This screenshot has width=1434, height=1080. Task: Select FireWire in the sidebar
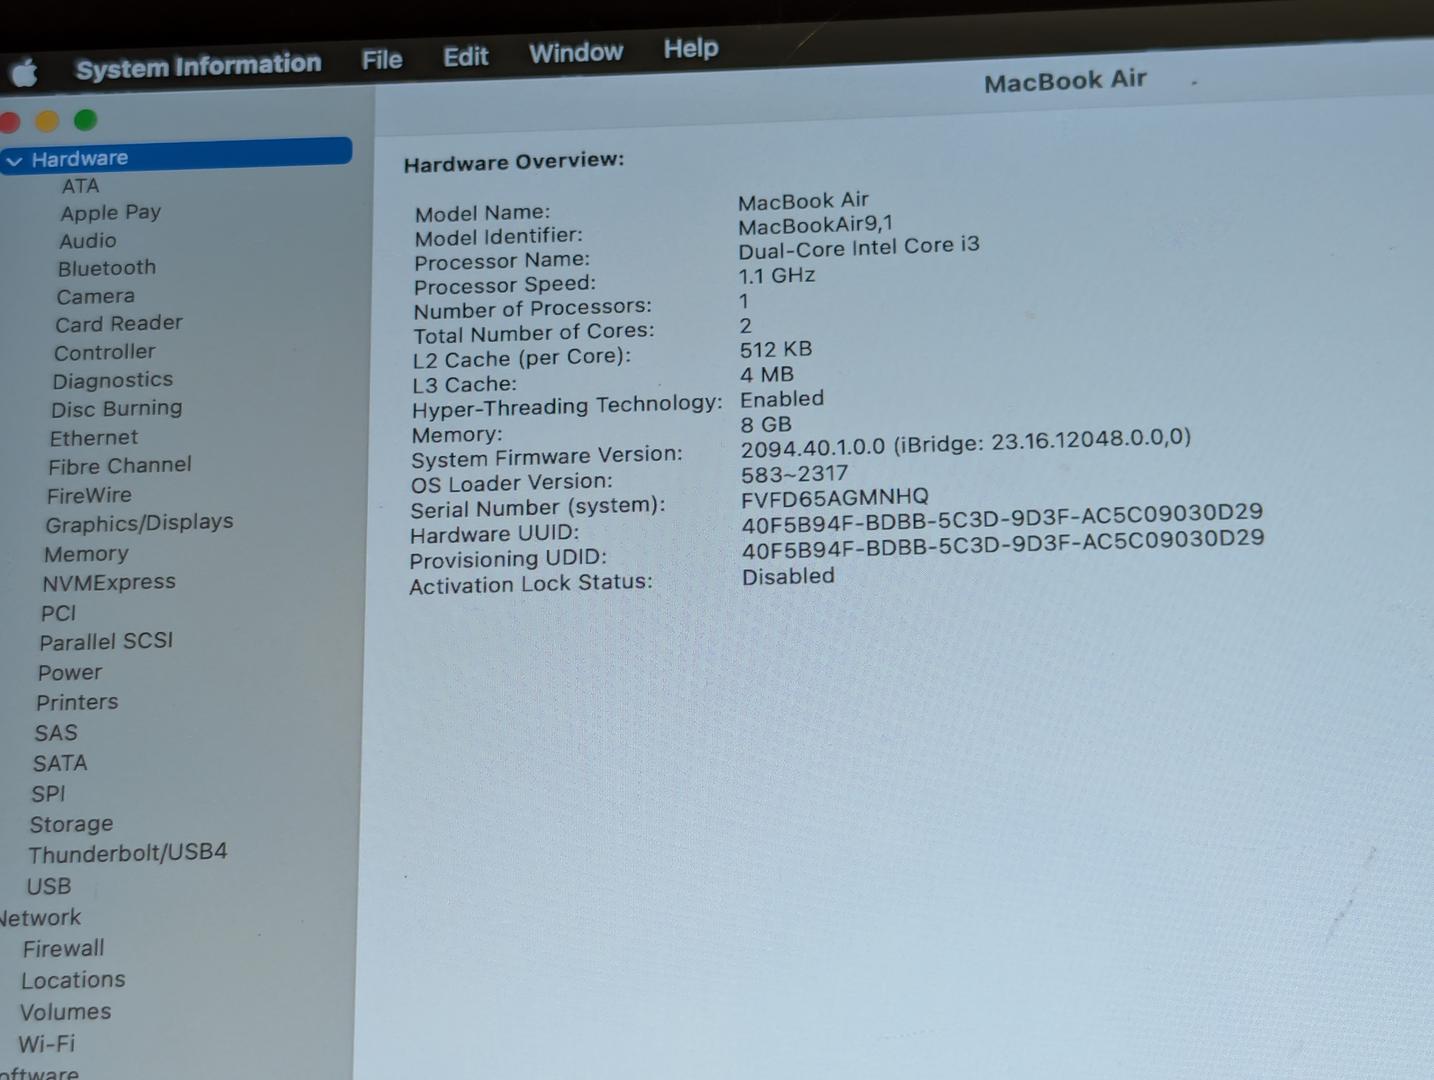[x=88, y=495]
